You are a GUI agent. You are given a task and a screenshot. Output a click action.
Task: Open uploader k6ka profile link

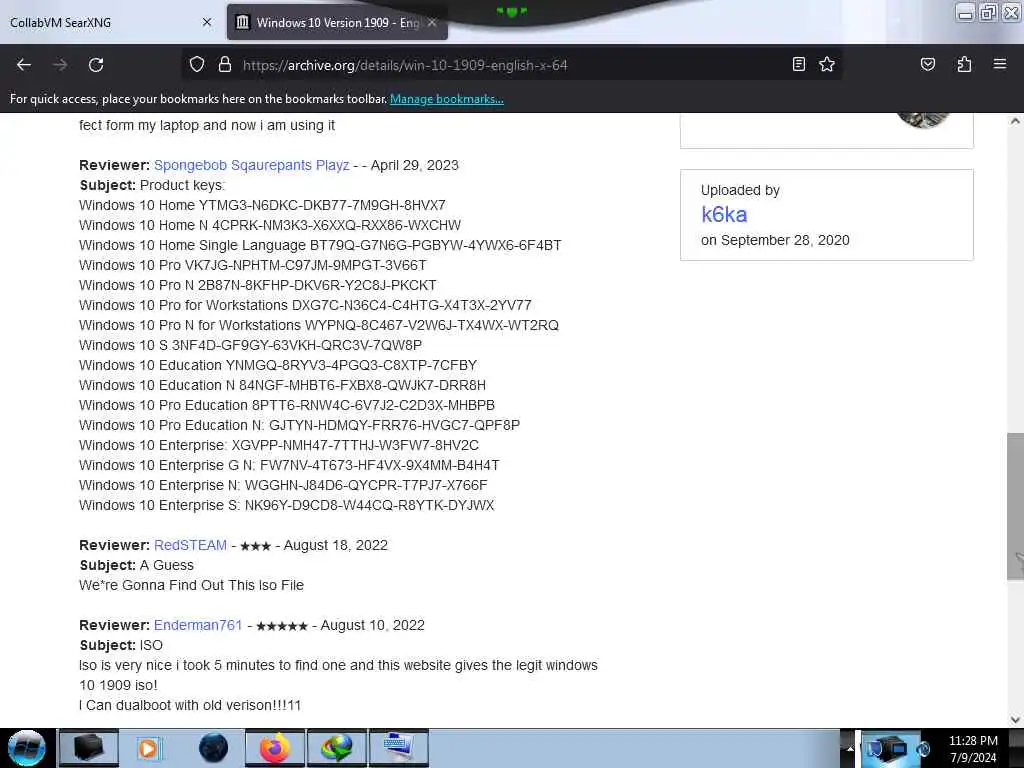(724, 214)
